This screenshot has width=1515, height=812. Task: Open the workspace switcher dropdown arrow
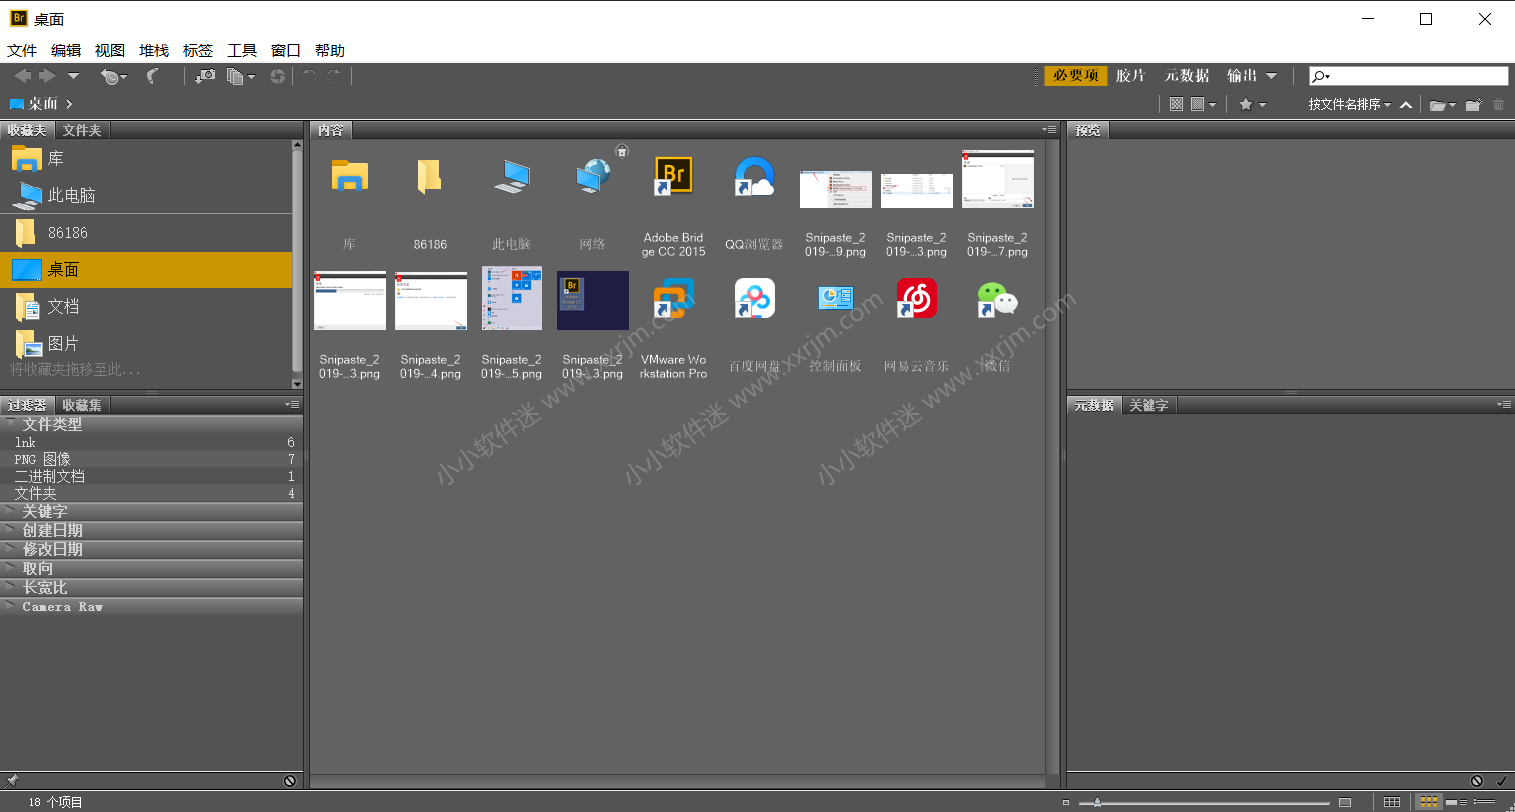pos(1271,76)
